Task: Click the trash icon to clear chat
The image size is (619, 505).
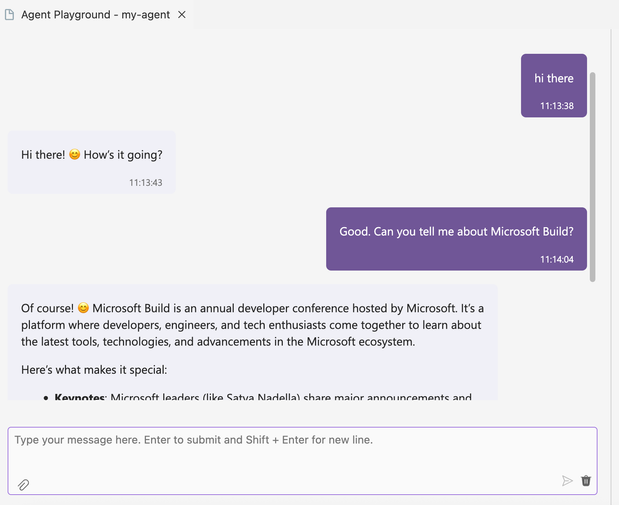Action: (x=586, y=481)
